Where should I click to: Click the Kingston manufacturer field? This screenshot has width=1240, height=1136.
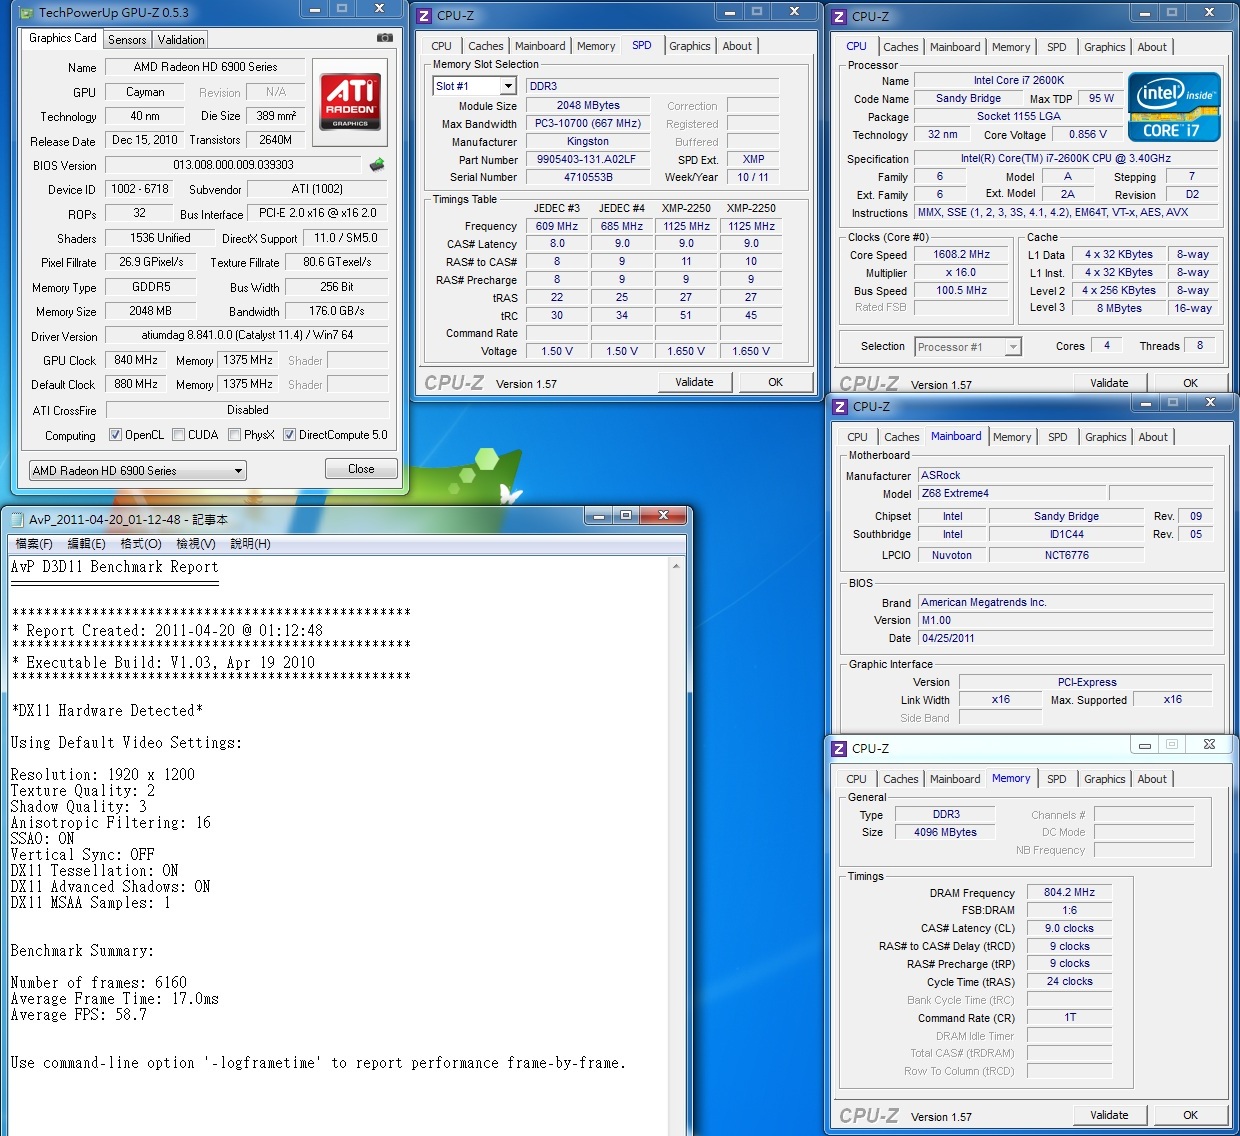point(587,141)
